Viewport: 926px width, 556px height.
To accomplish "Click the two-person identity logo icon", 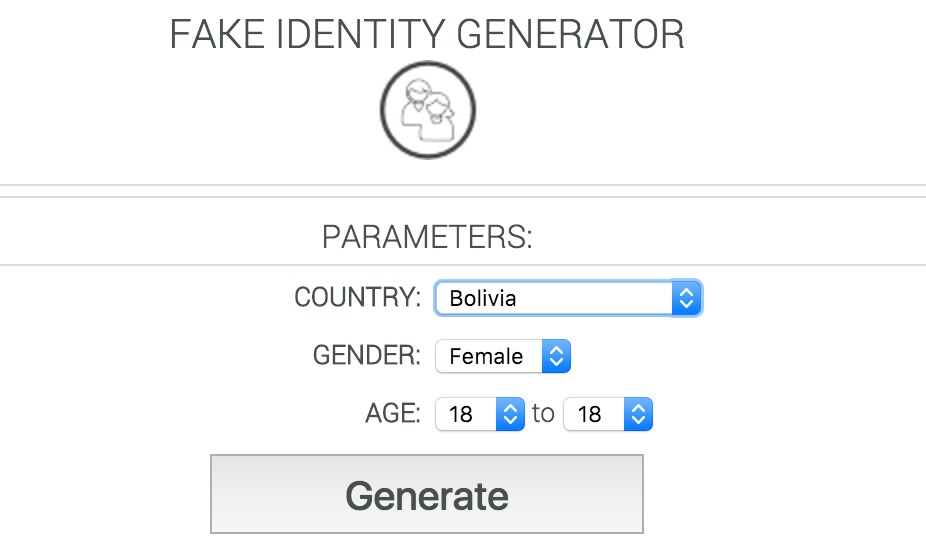I will point(428,110).
